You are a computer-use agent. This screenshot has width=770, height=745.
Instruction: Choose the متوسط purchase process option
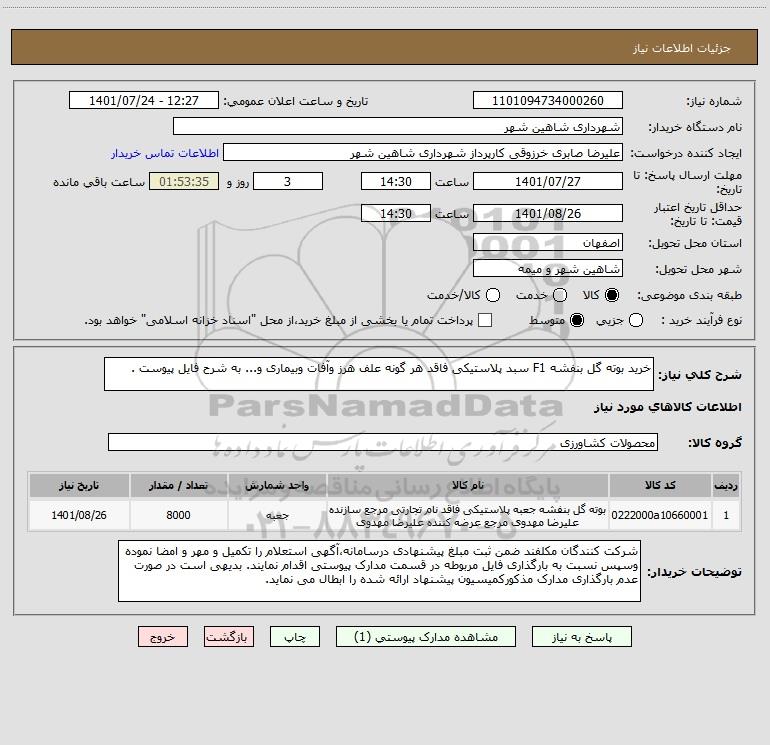pyautogui.click(x=577, y=320)
